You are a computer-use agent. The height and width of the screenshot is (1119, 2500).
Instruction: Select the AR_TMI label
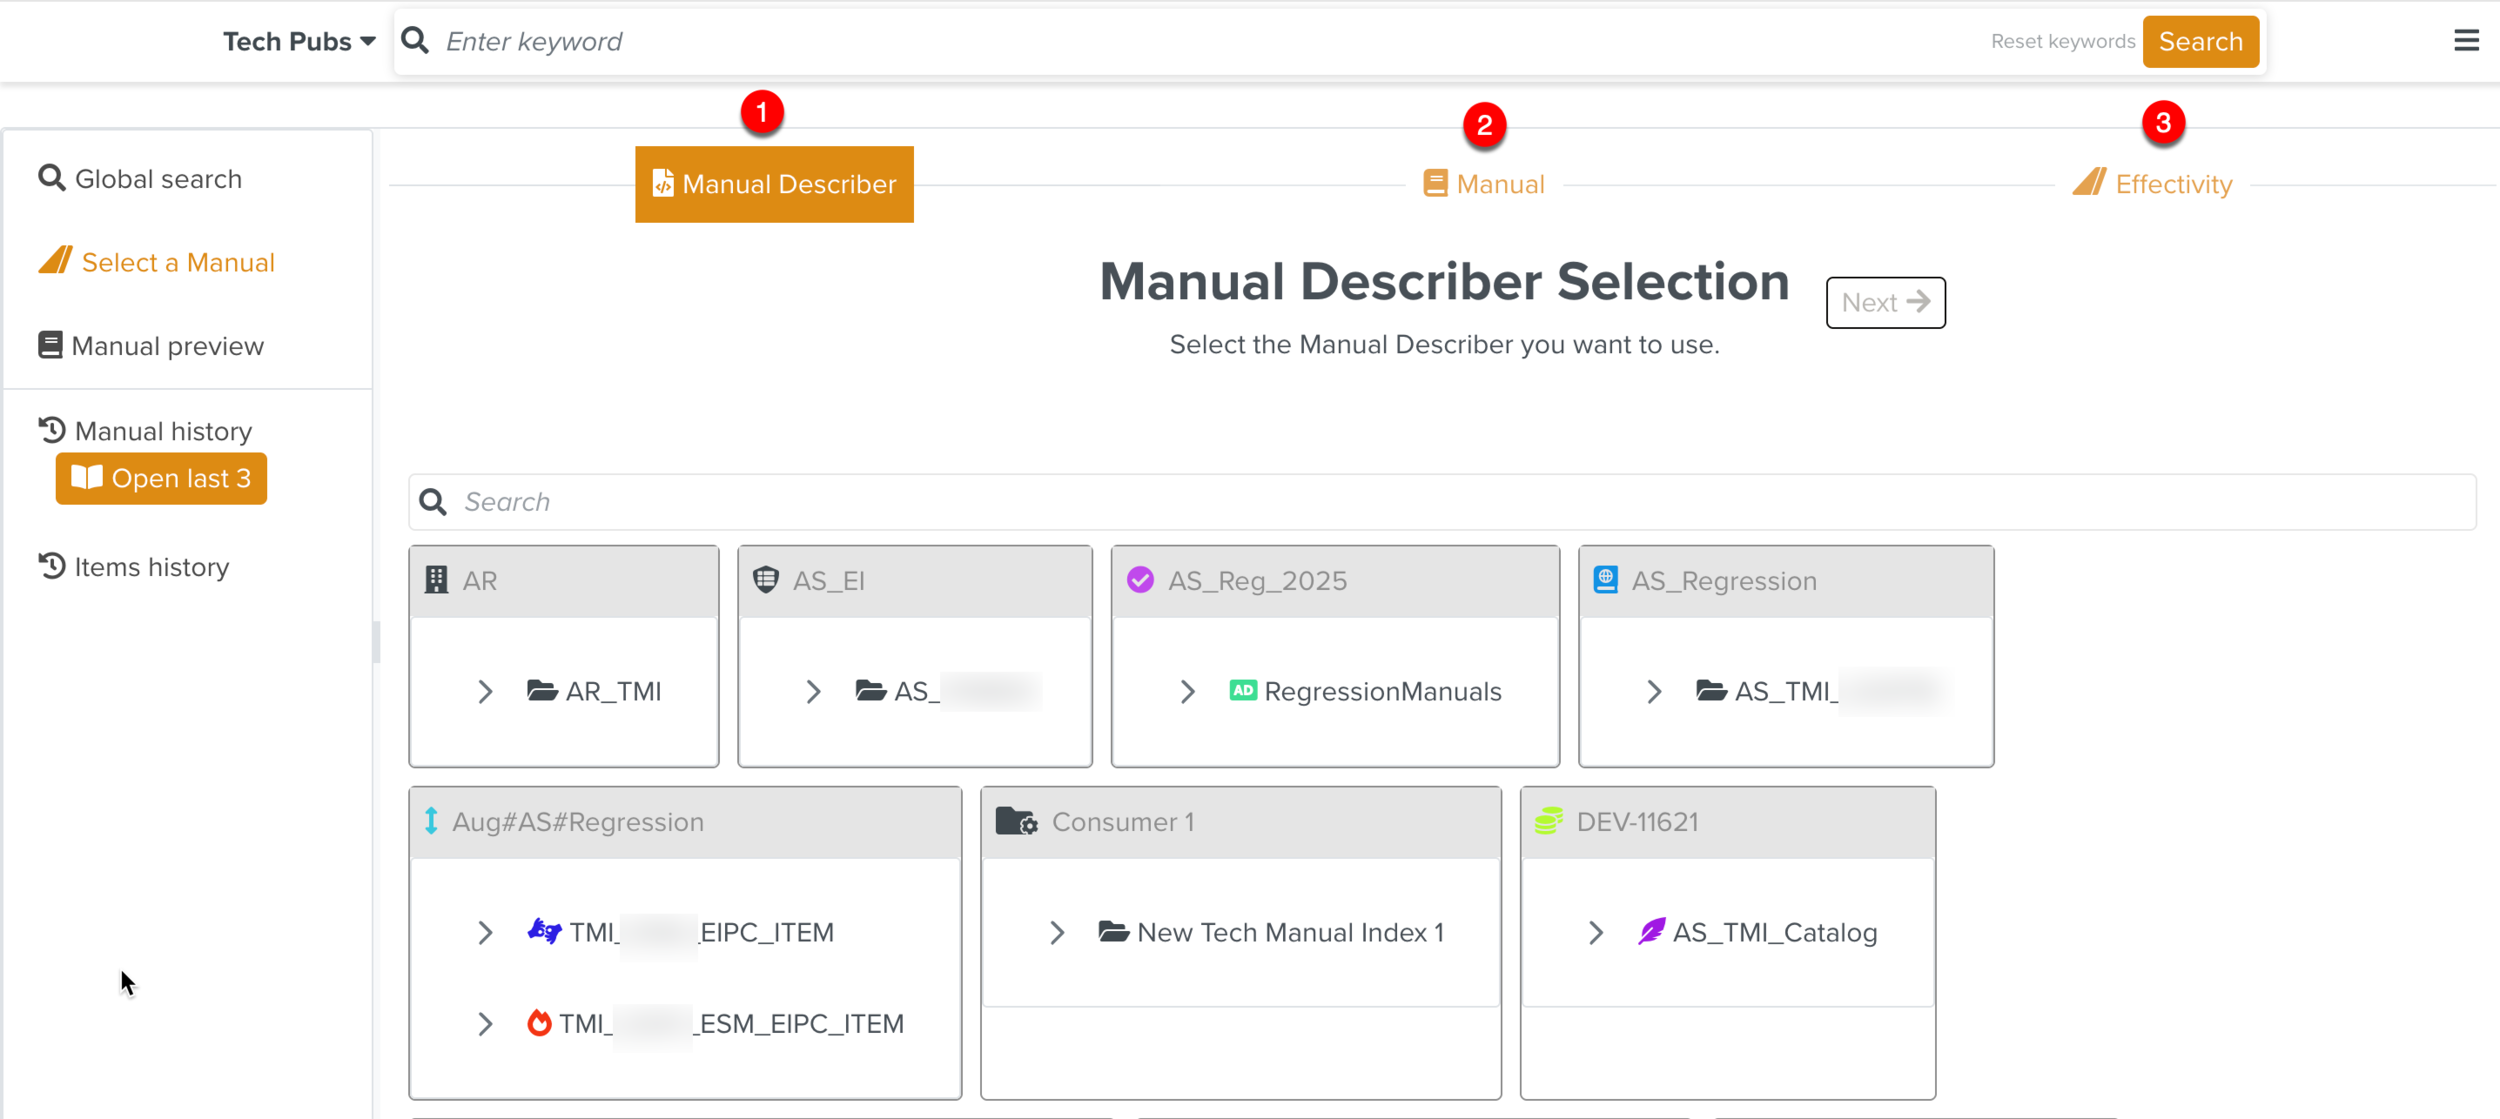pos(613,690)
